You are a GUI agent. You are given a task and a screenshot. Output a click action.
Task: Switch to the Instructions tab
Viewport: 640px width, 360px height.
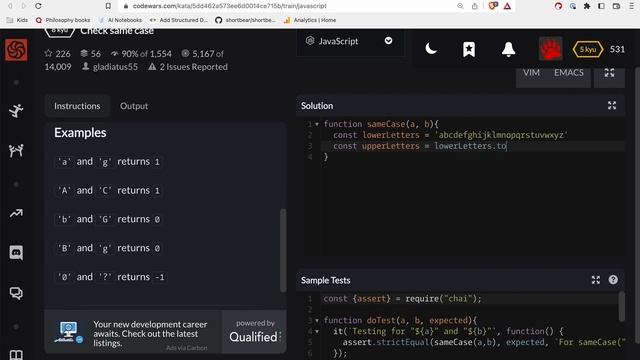[77, 106]
